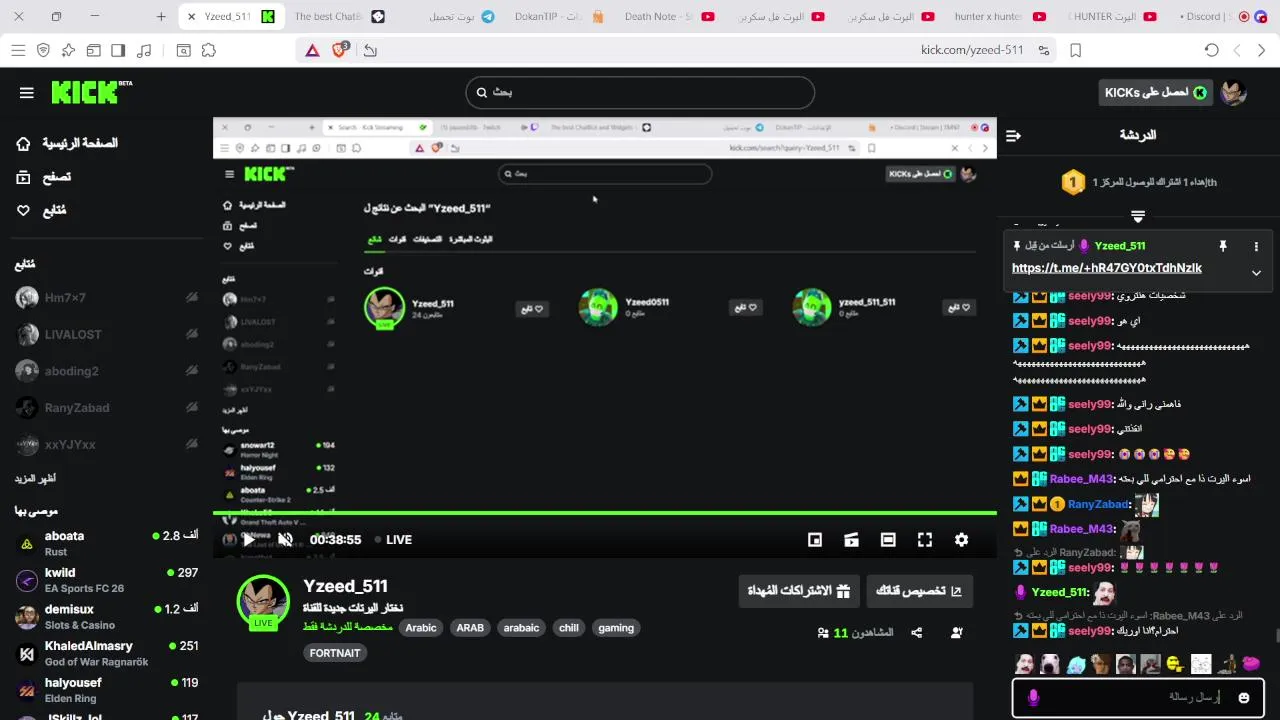This screenshot has width=1280, height=720.
Task: Focus the send message chat input
Action: click(1140, 697)
